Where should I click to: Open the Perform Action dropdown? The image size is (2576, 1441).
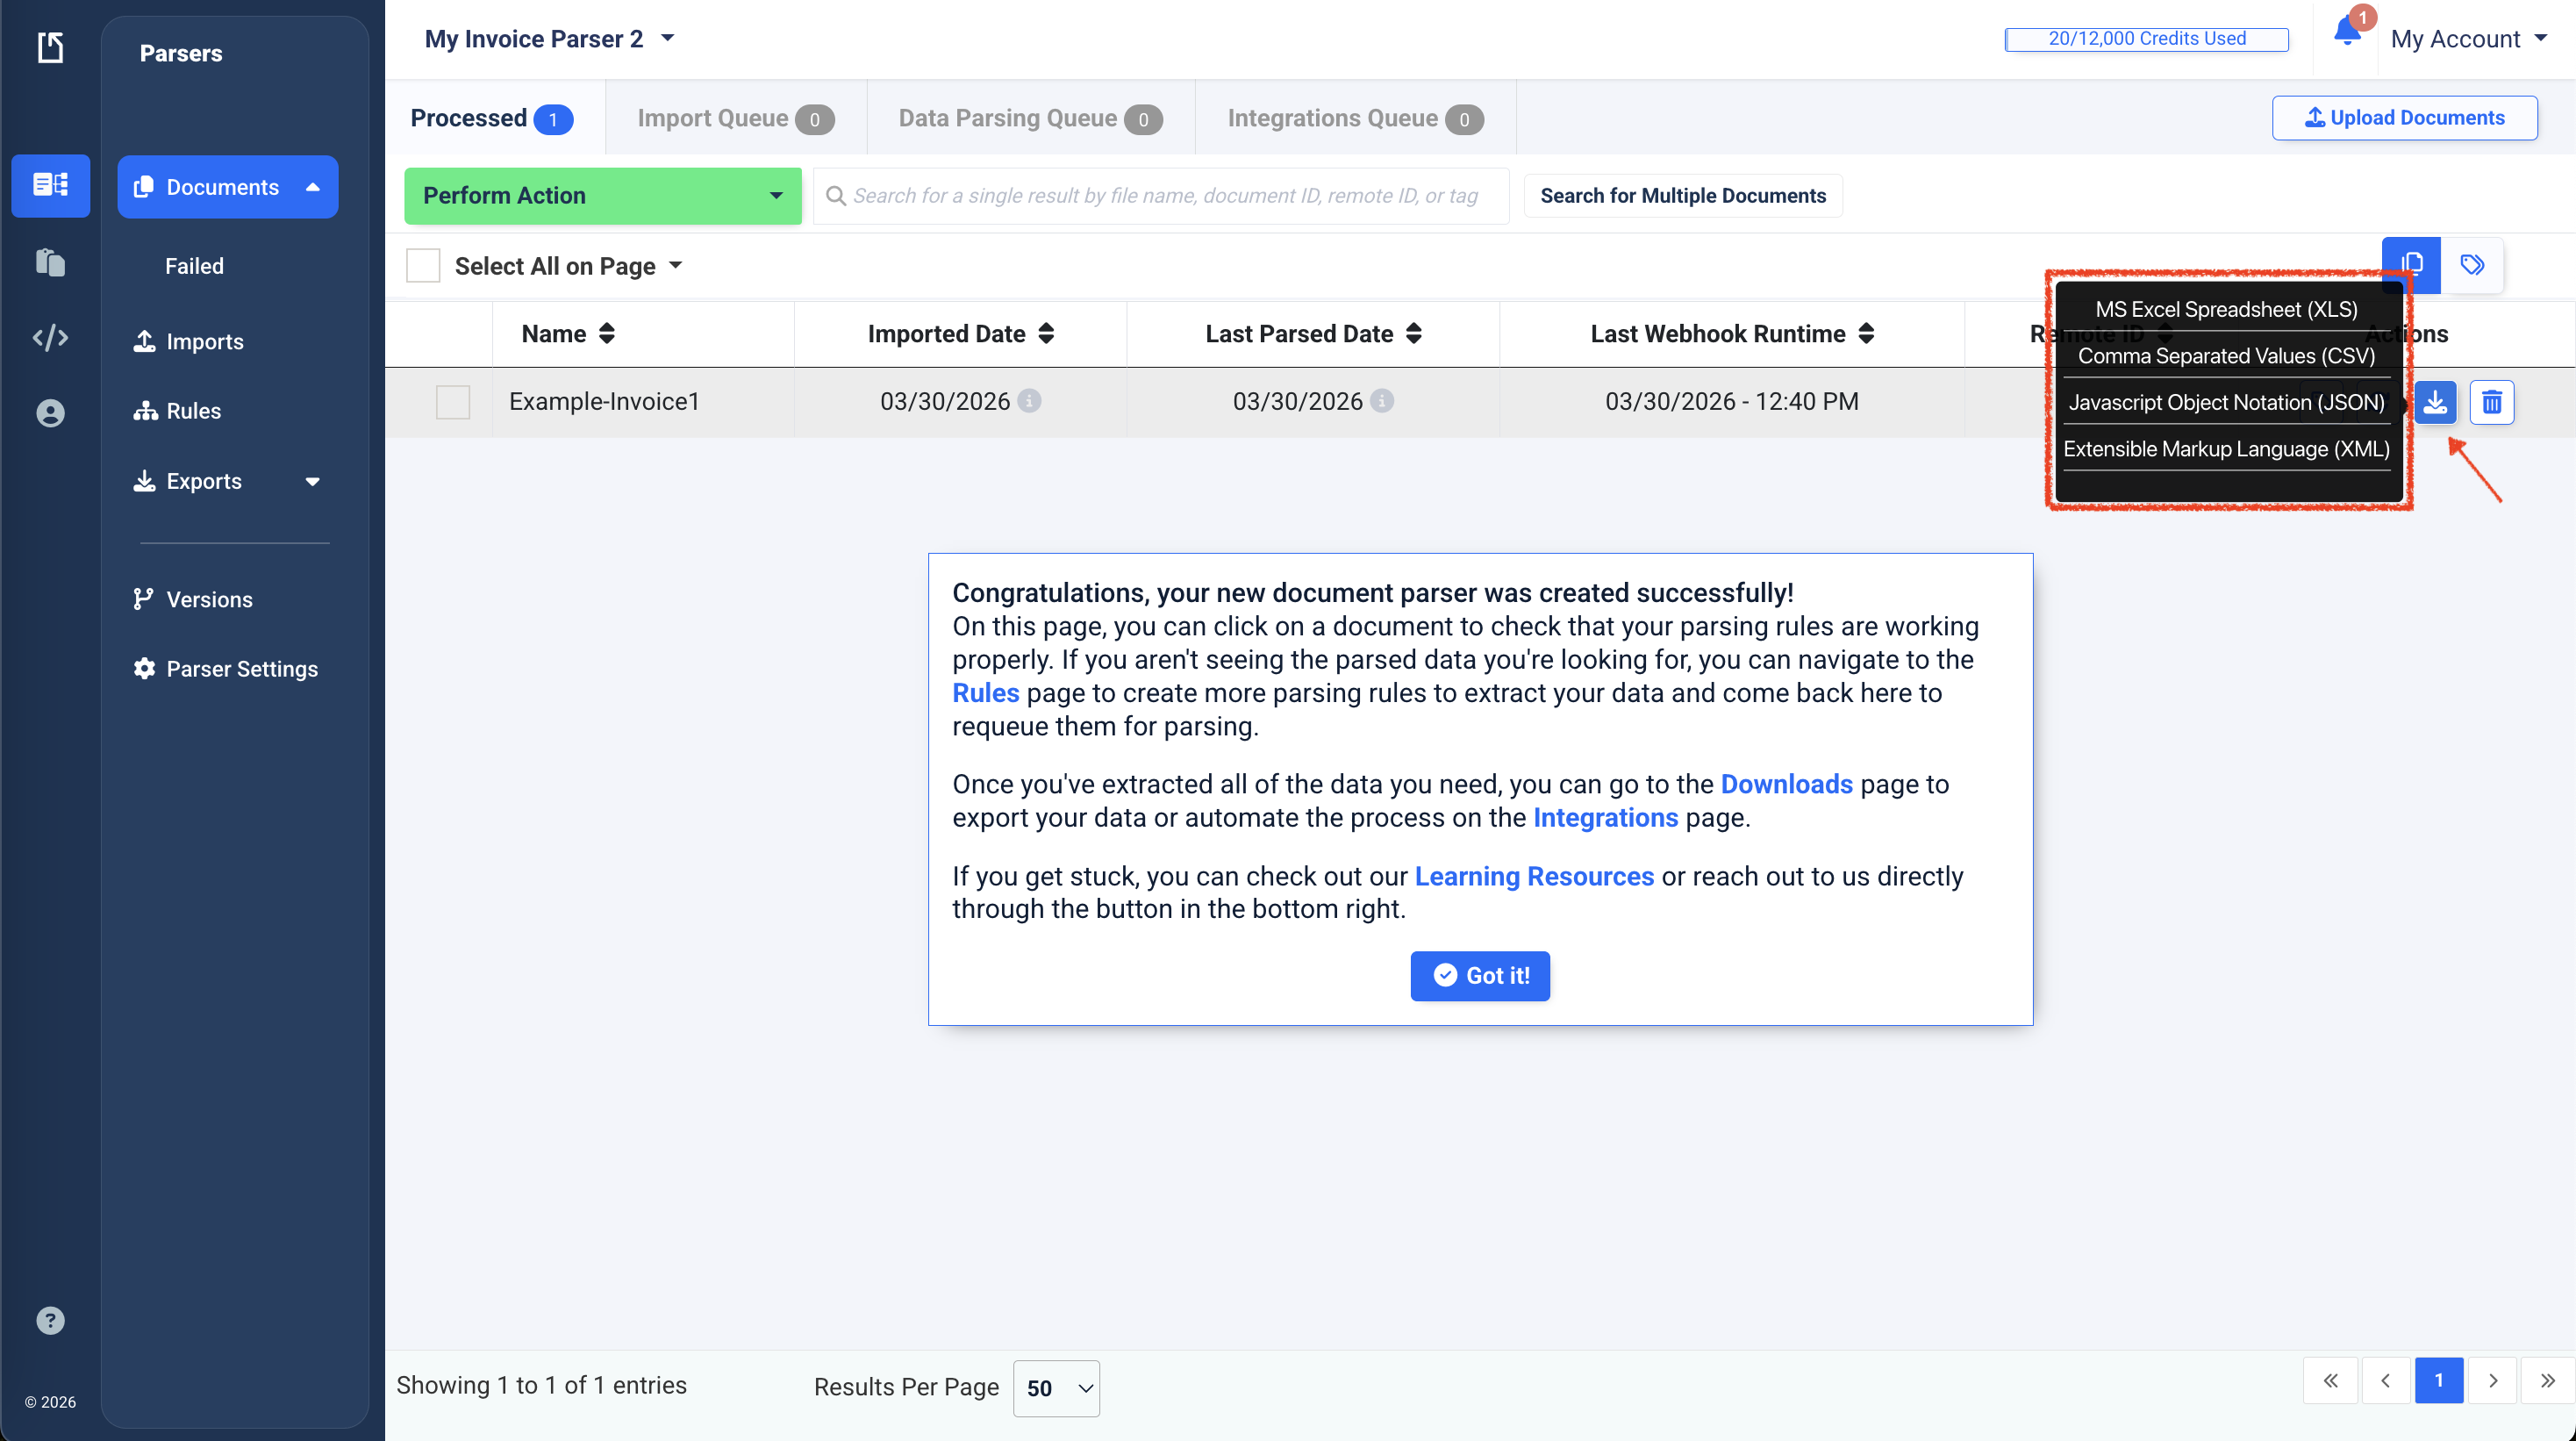602,196
